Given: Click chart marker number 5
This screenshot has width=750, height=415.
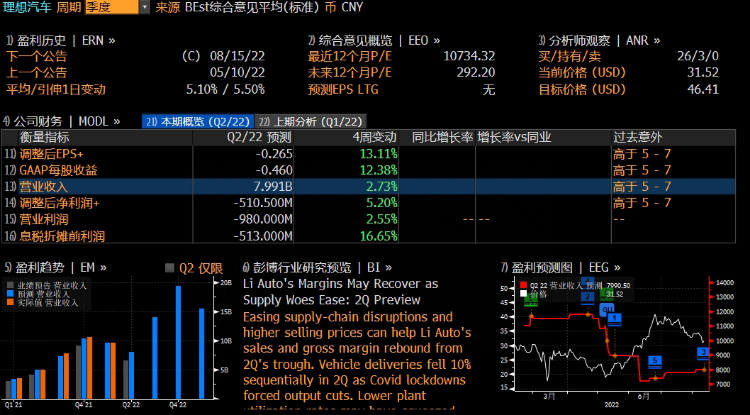Looking at the screenshot, I should (655, 361).
